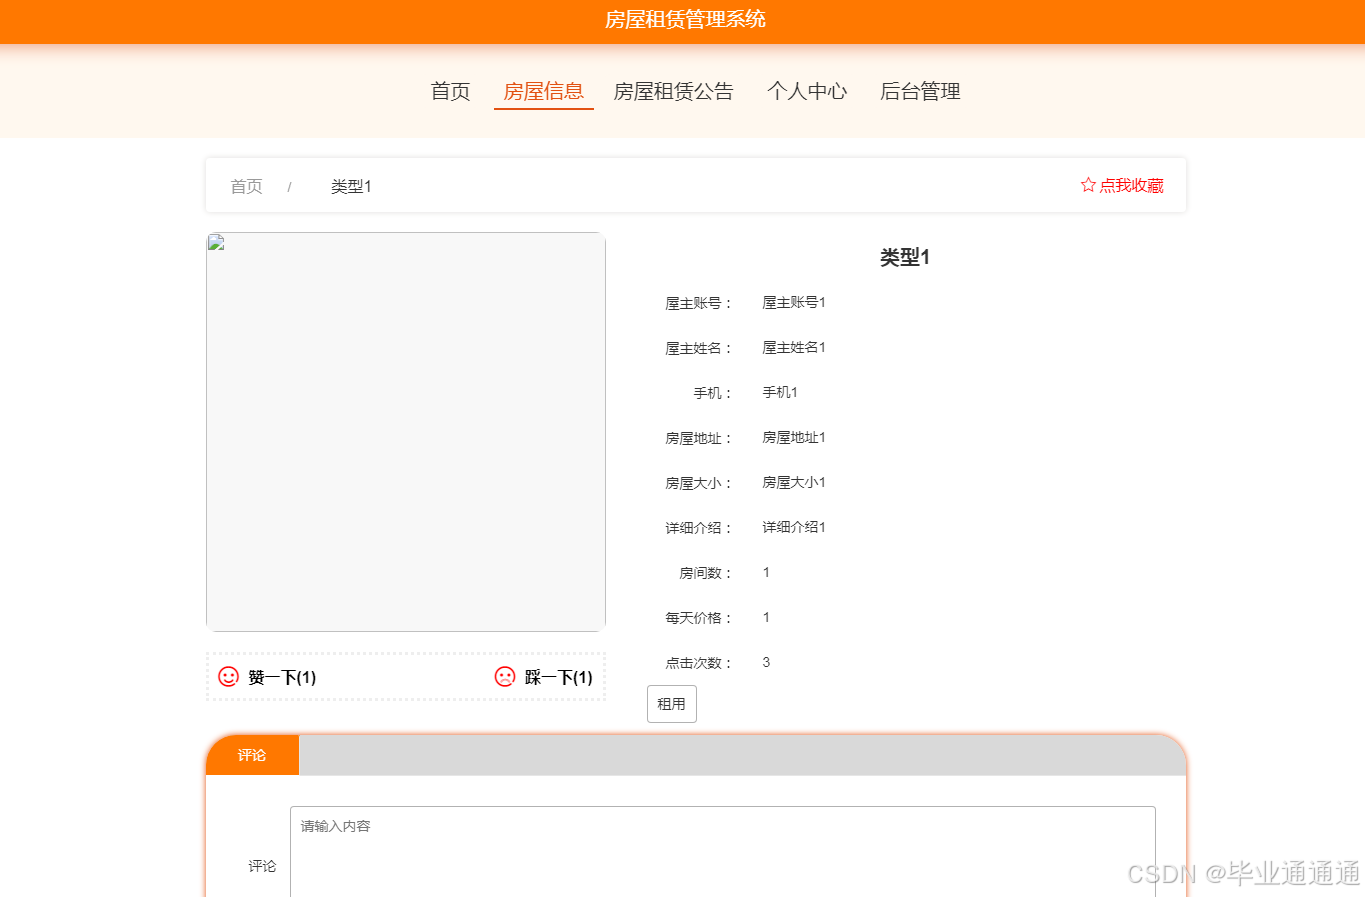The image size is (1365, 897).
Task: Click the click count value 3
Action: click(x=766, y=662)
